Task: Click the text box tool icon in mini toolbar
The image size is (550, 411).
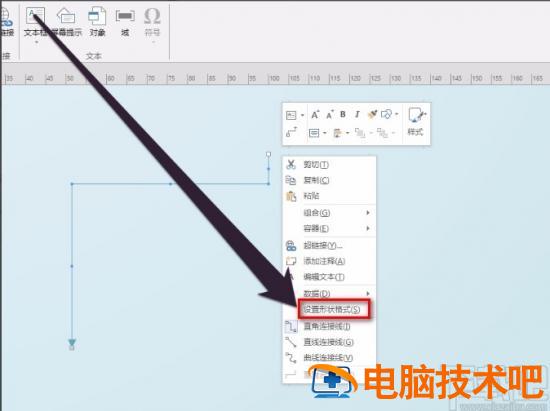Action: pos(291,115)
